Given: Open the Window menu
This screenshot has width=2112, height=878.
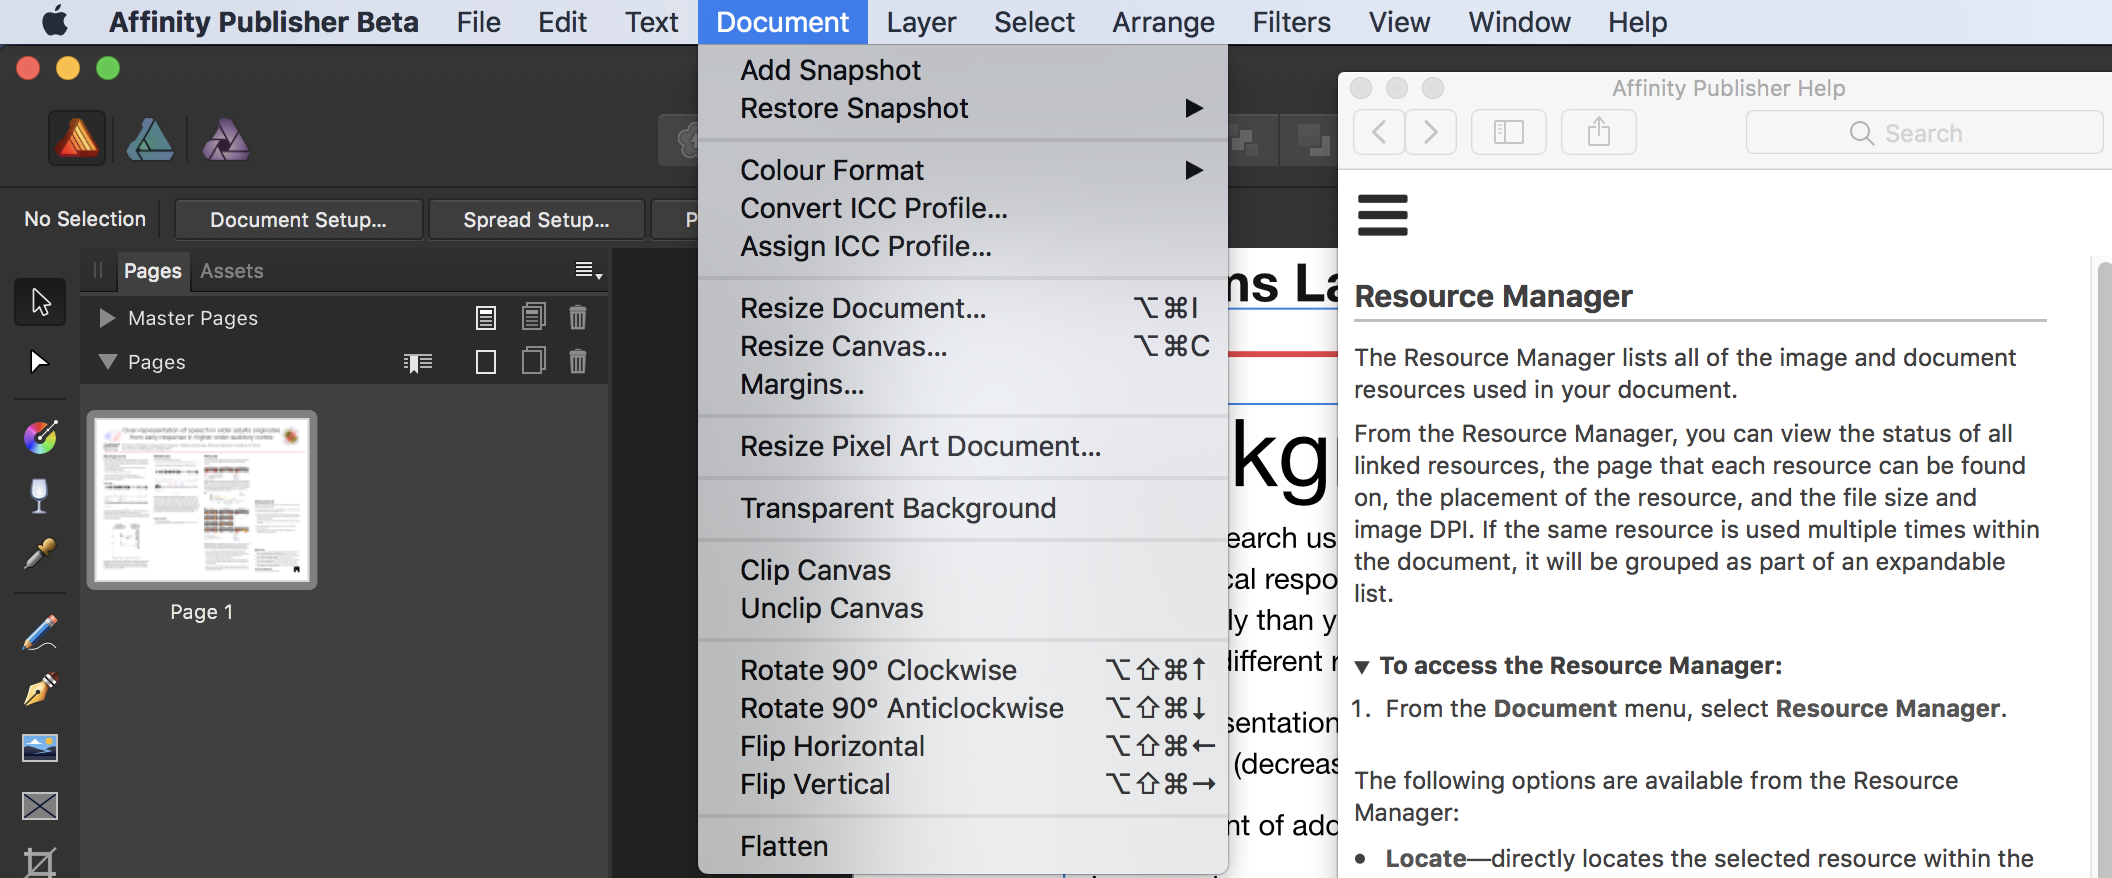Looking at the screenshot, I should click(x=1519, y=22).
